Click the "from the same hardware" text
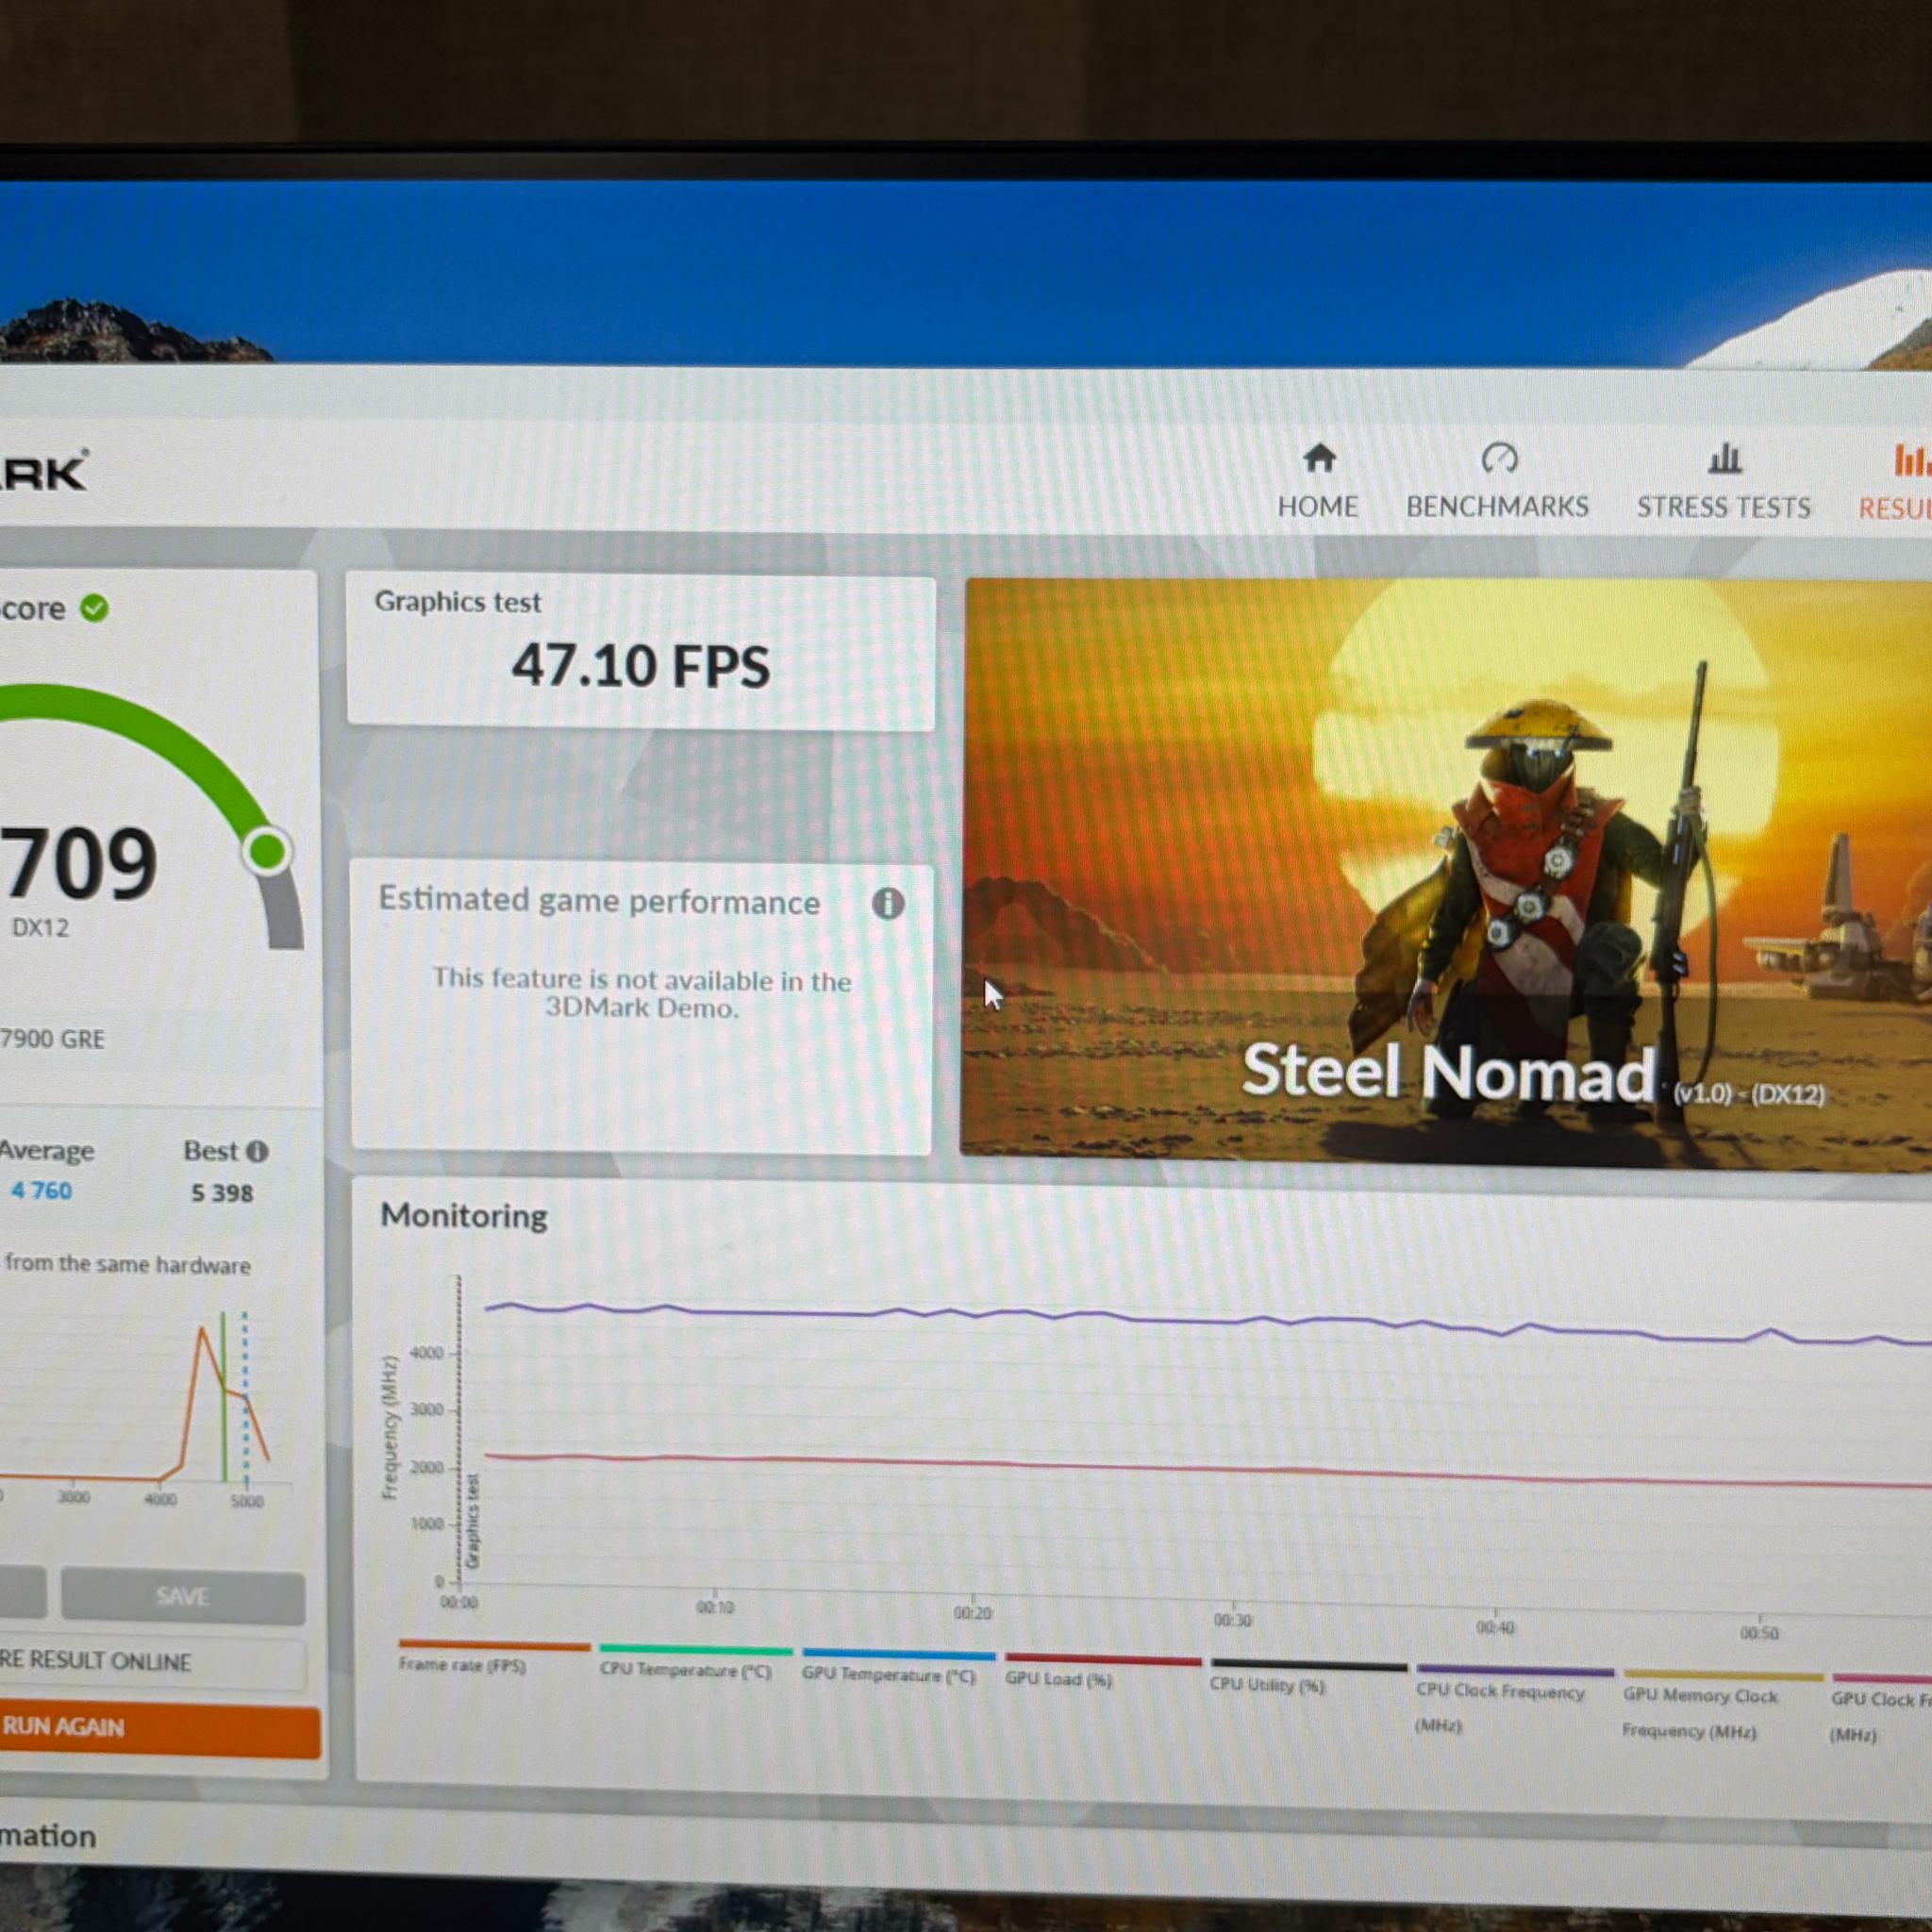Image resolution: width=1932 pixels, height=1932 pixels. click(128, 1264)
